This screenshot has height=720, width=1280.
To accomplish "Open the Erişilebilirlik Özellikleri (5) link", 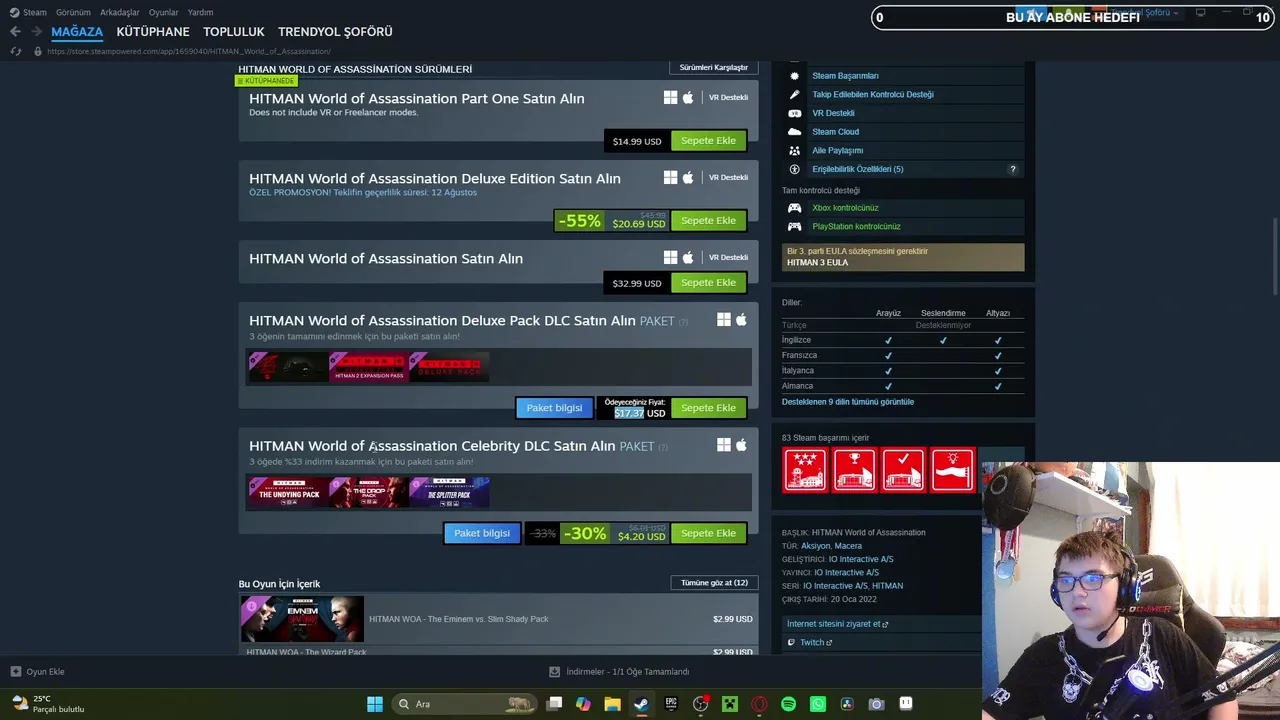I will tap(857, 169).
